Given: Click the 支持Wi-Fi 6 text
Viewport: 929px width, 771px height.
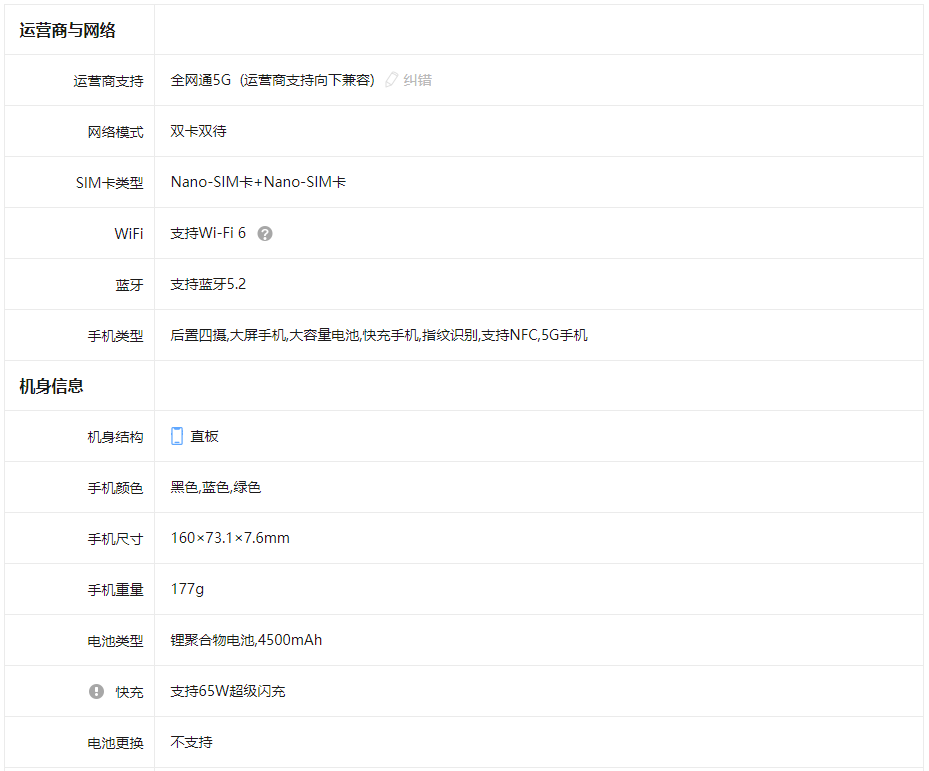Looking at the screenshot, I should pos(210,233).
